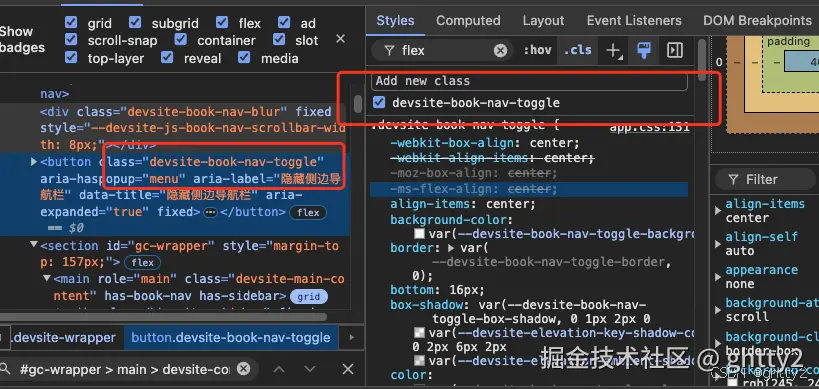Viewport: 819px width, 389px height.
Task: Toggle the :hov element state panel
Action: coord(537,50)
